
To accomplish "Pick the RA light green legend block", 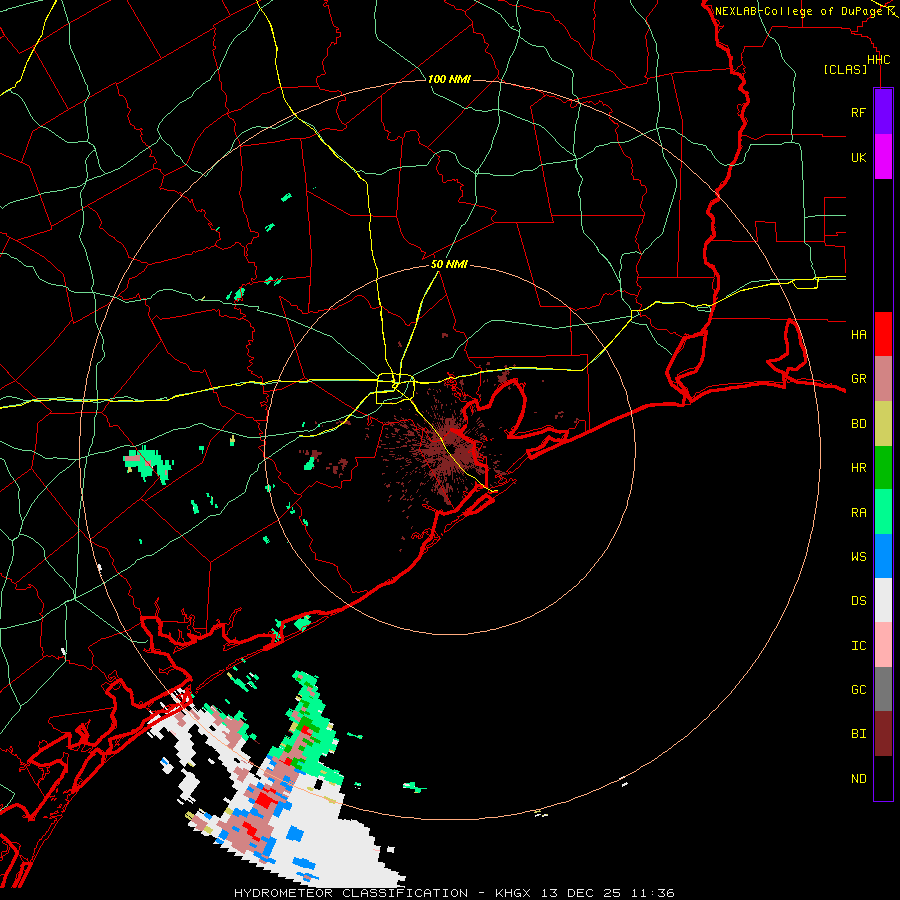I will pos(883,512).
